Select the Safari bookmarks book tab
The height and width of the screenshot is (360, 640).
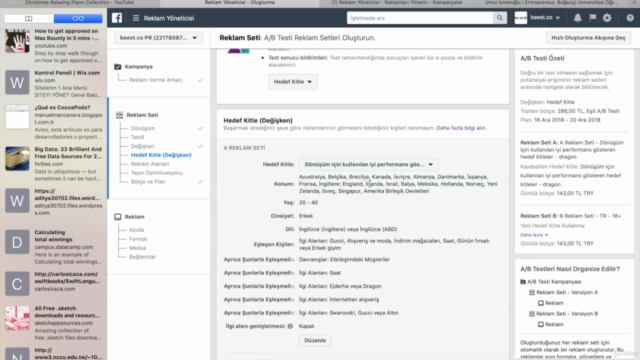[x=29, y=18]
